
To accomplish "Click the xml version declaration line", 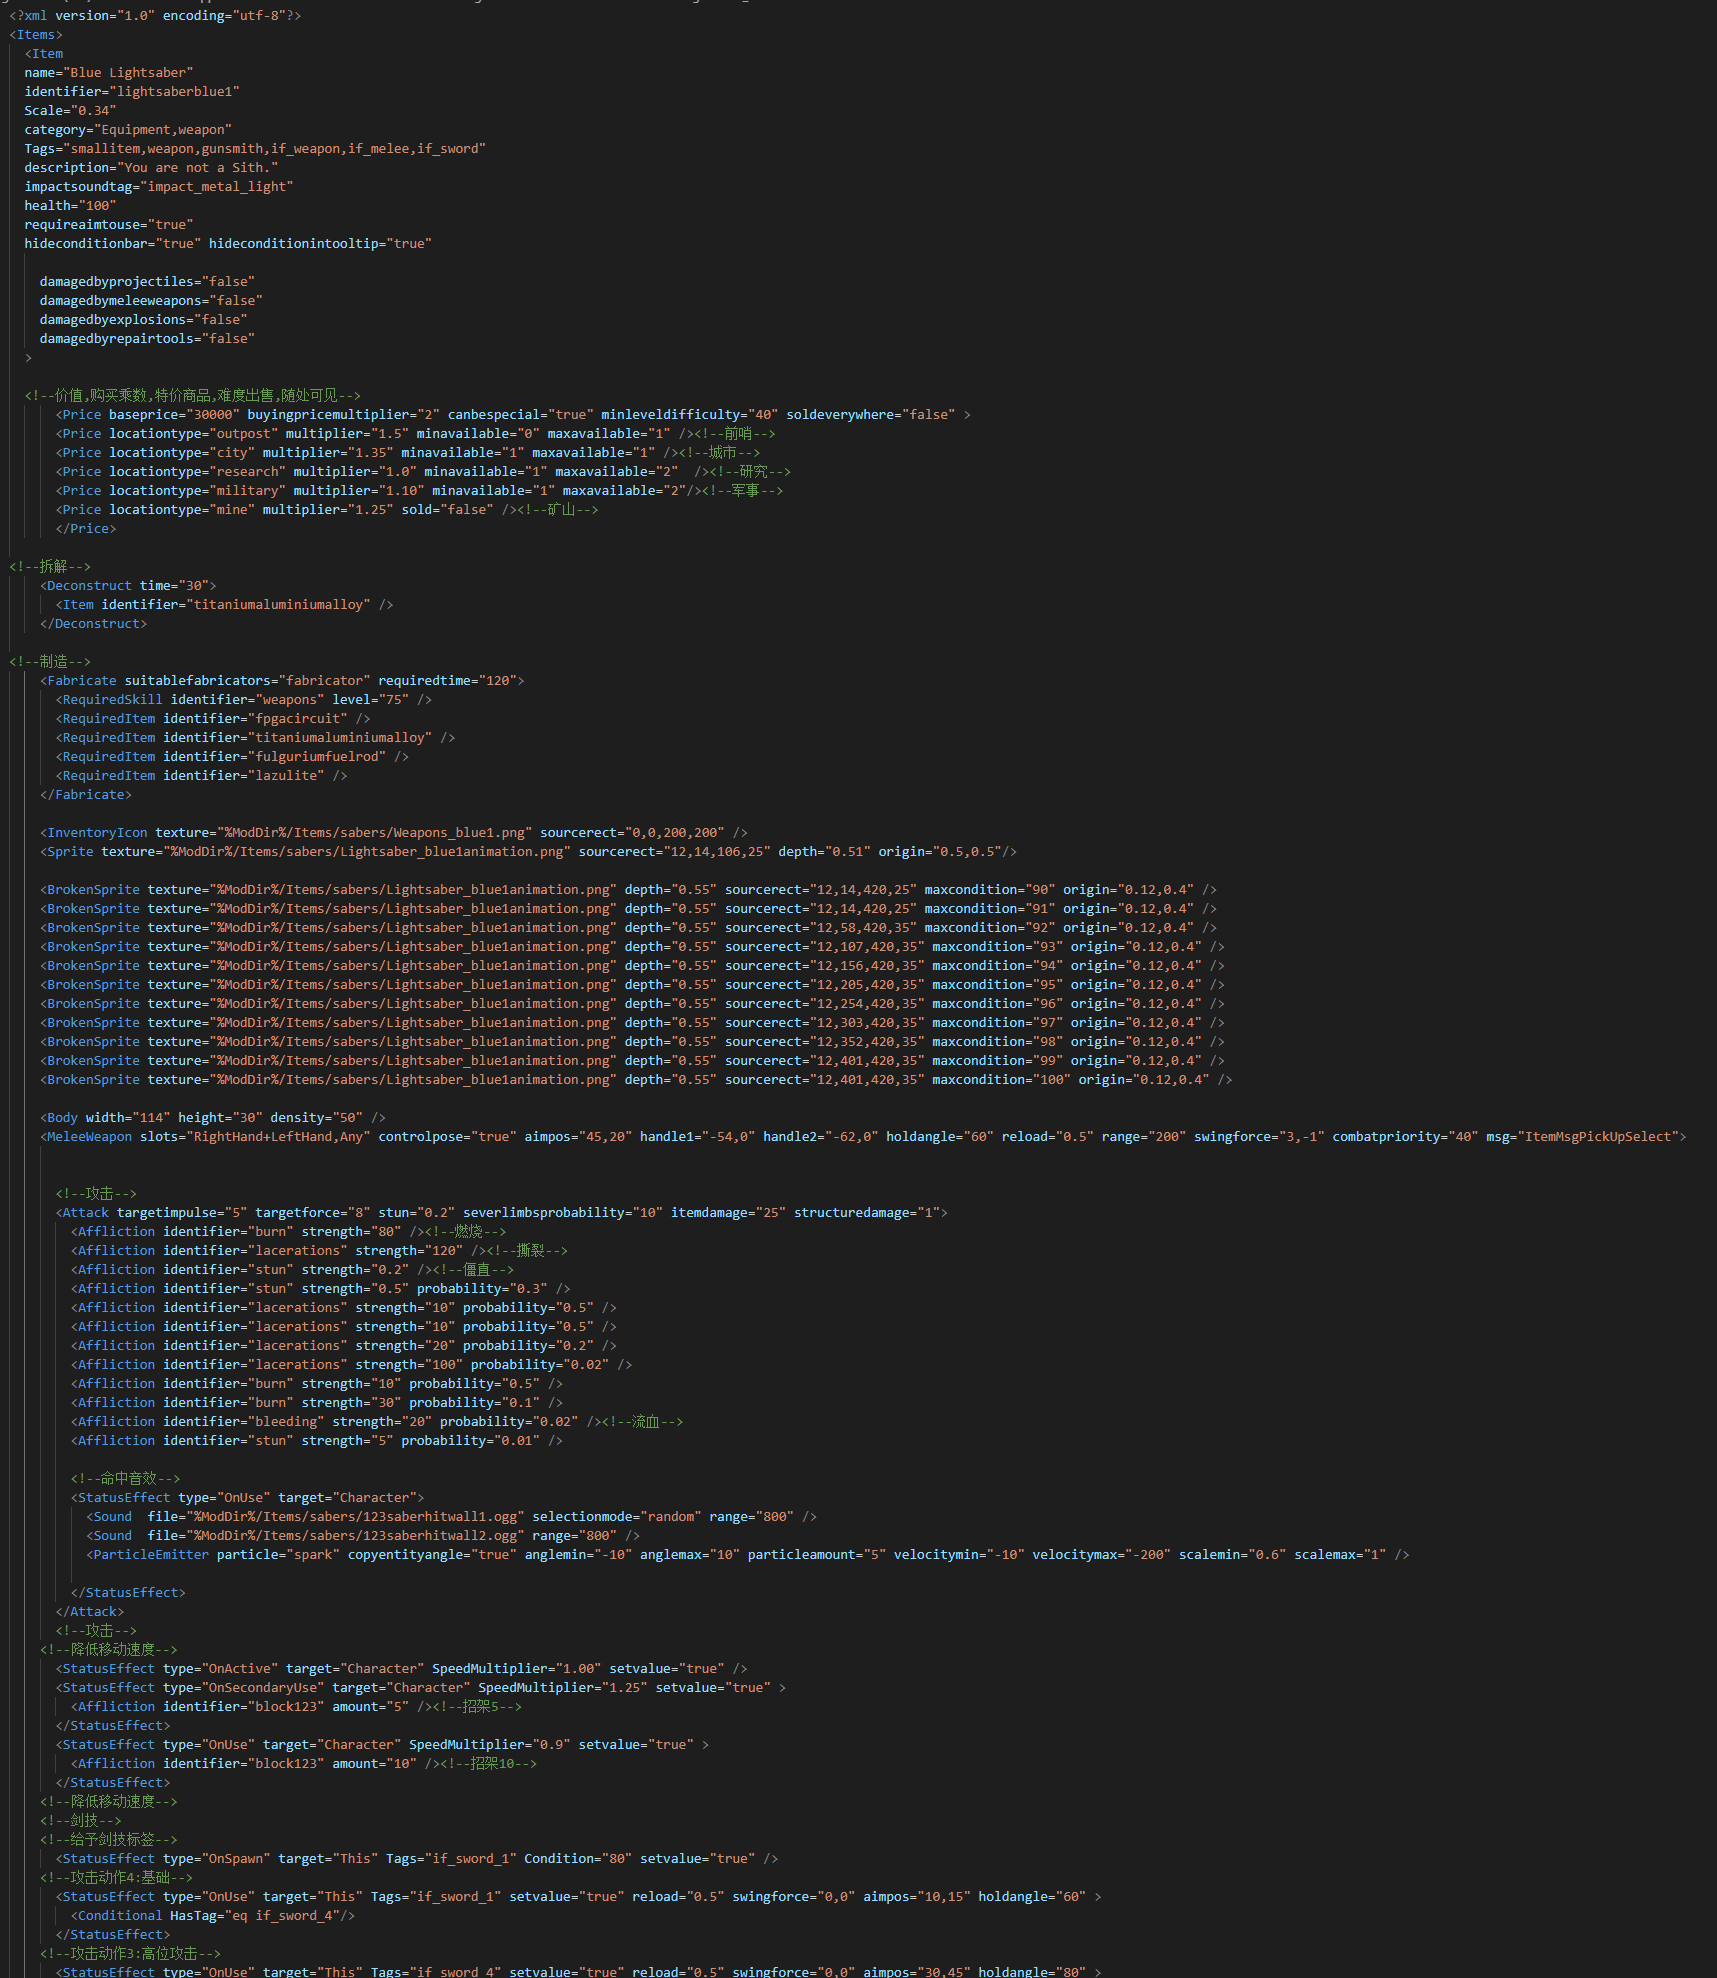I will click(155, 16).
